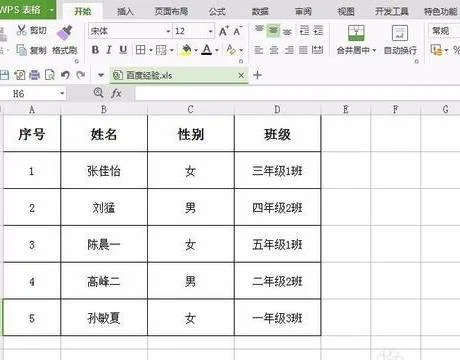Redo the last action
The width and height of the screenshot is (460, 360).
pos(80,75)
